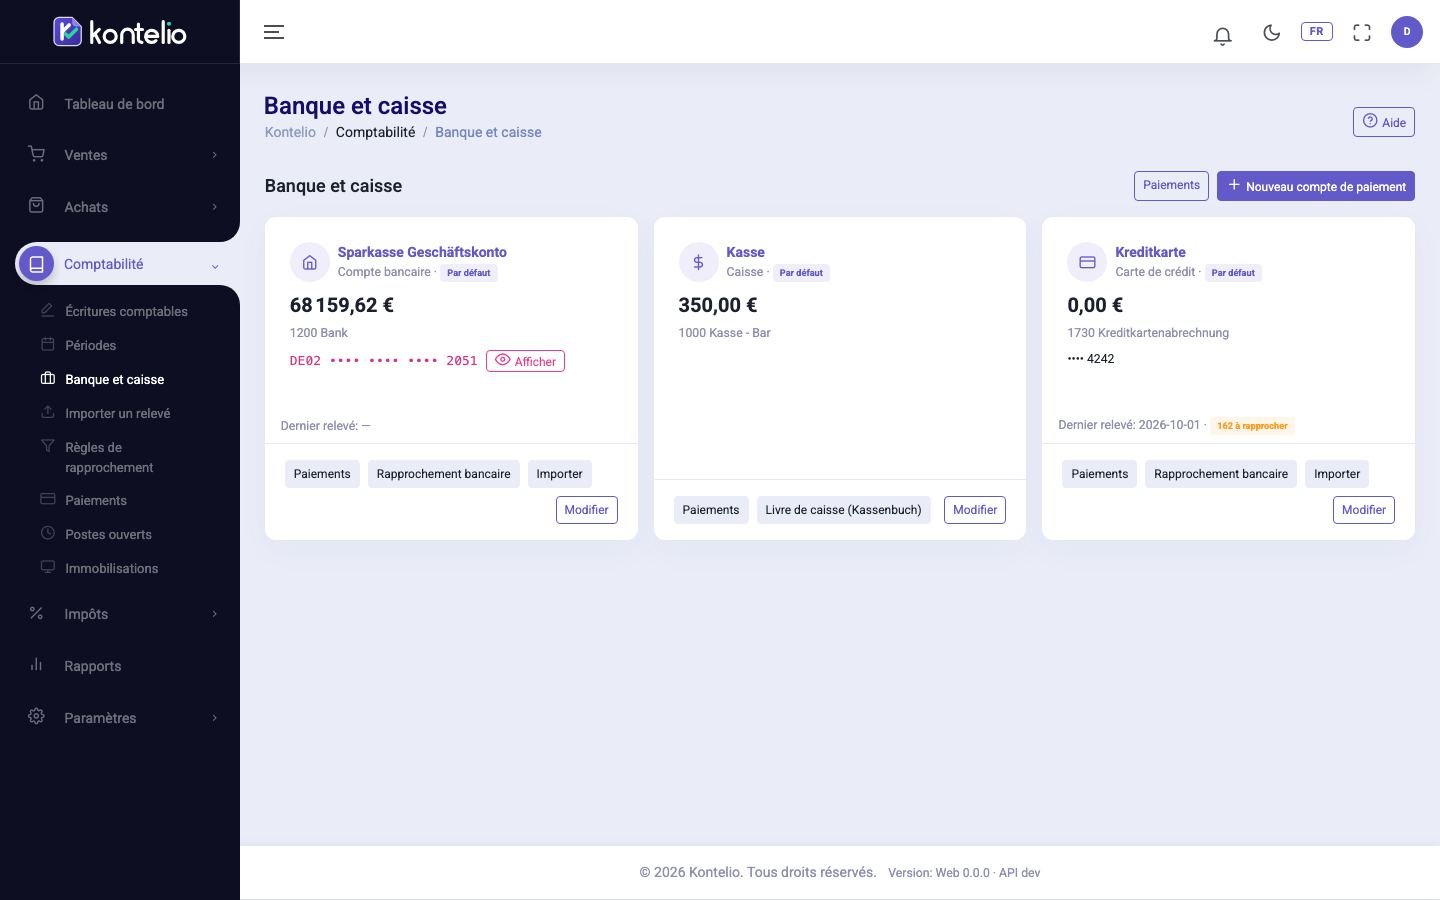Image resolution: width=1440 pixels, height=900 pixels.
Task: Collapse the sidebar with the hamburger icon
Action: [x=274, y=32]
